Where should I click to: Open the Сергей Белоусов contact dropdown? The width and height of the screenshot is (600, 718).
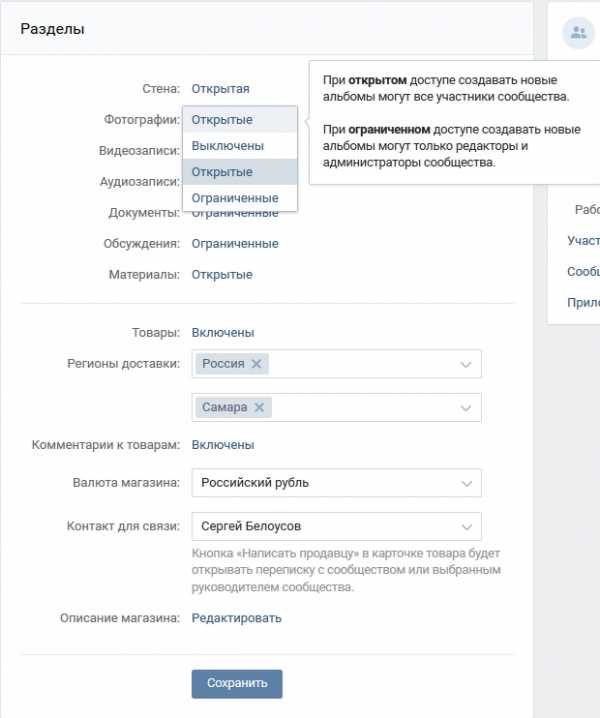point(337,527)
